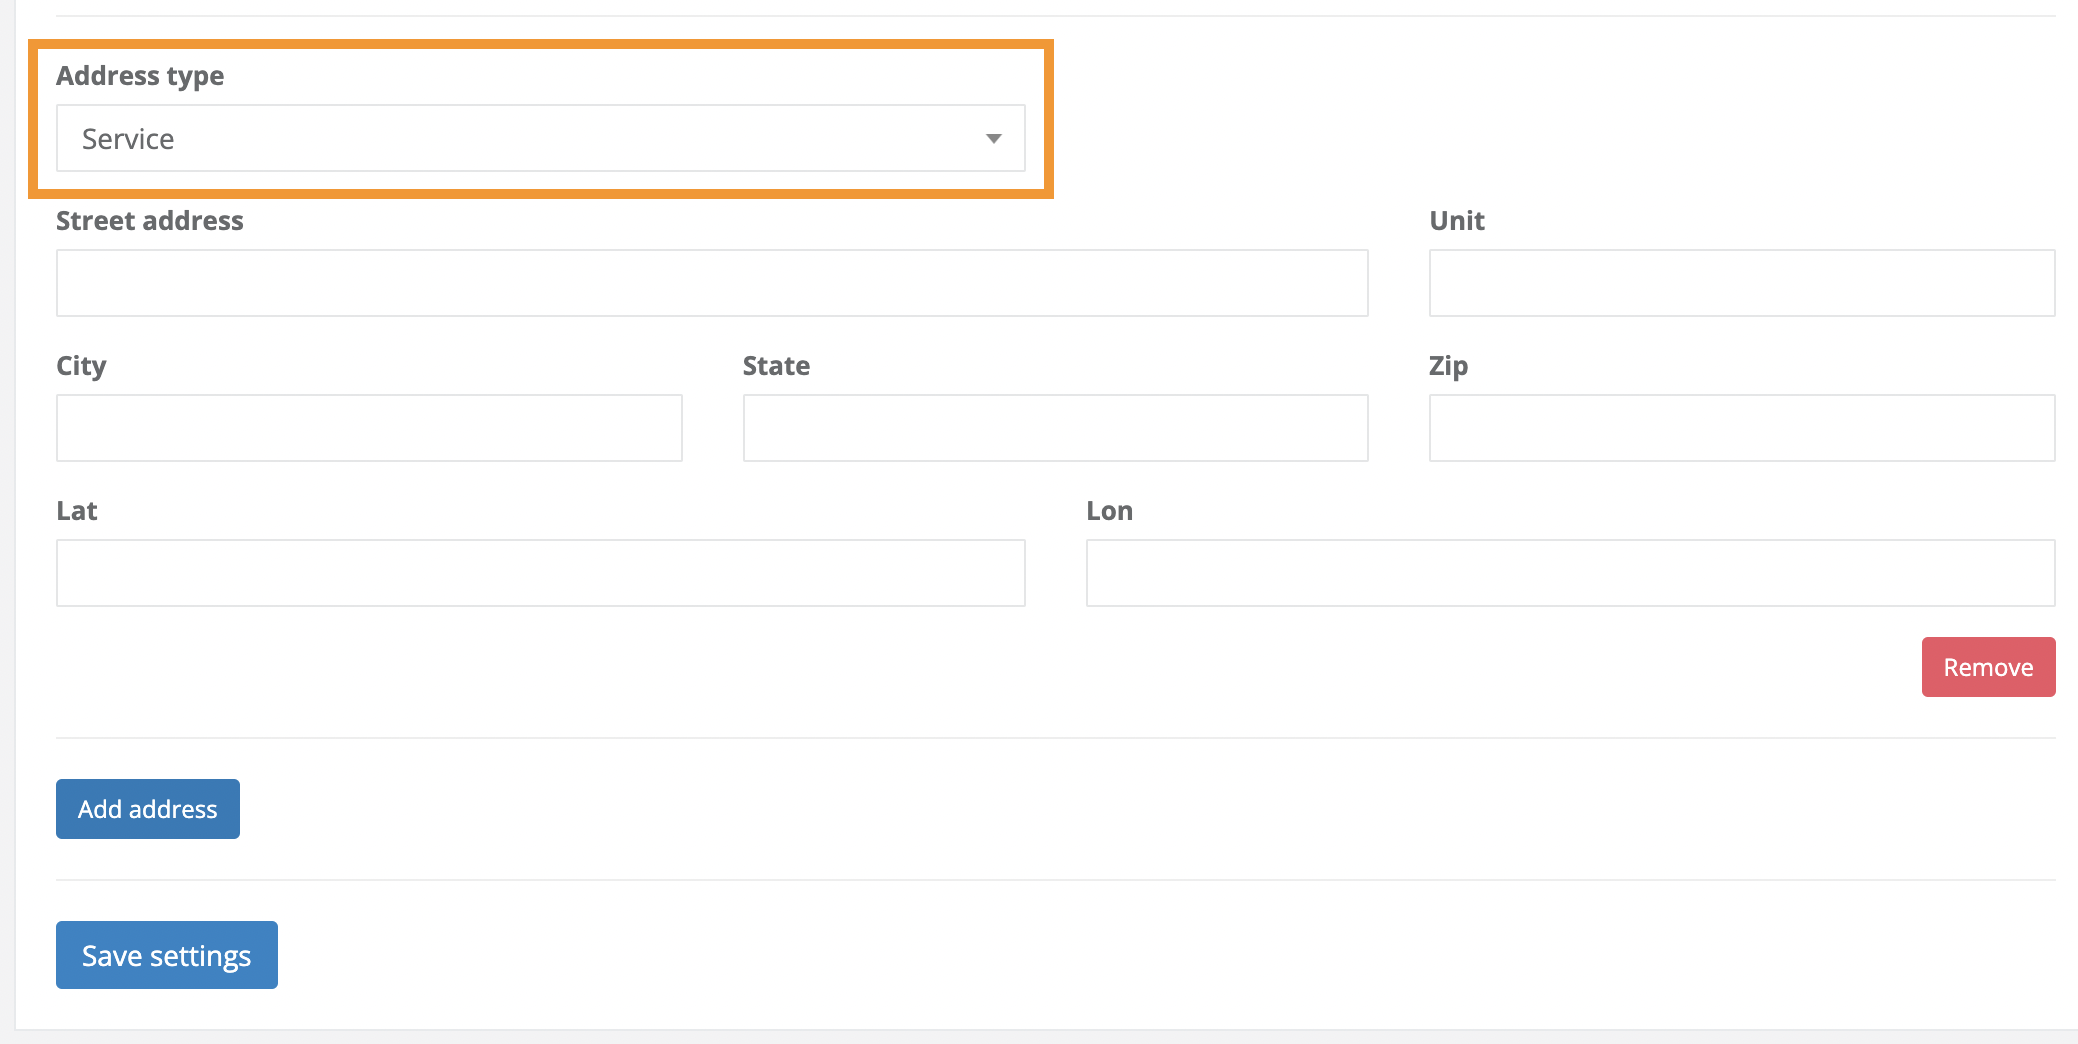
Task: Click the Street address label
Action: tap(149, 221)
